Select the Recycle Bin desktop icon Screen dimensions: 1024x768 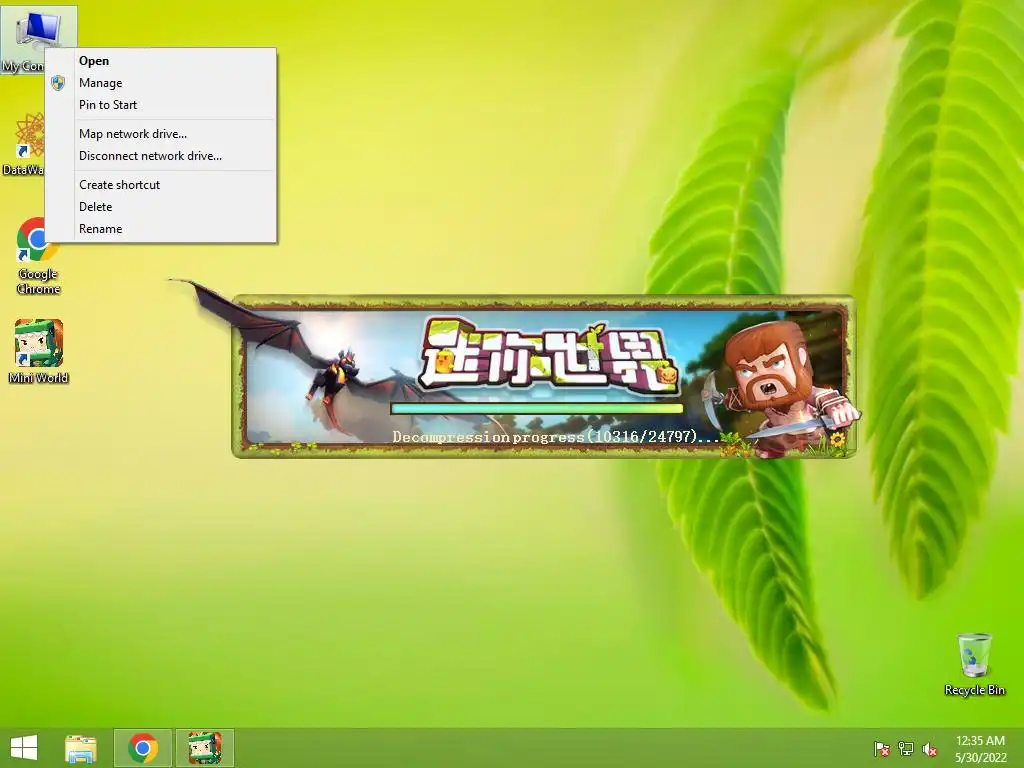(x=974, y=664)
